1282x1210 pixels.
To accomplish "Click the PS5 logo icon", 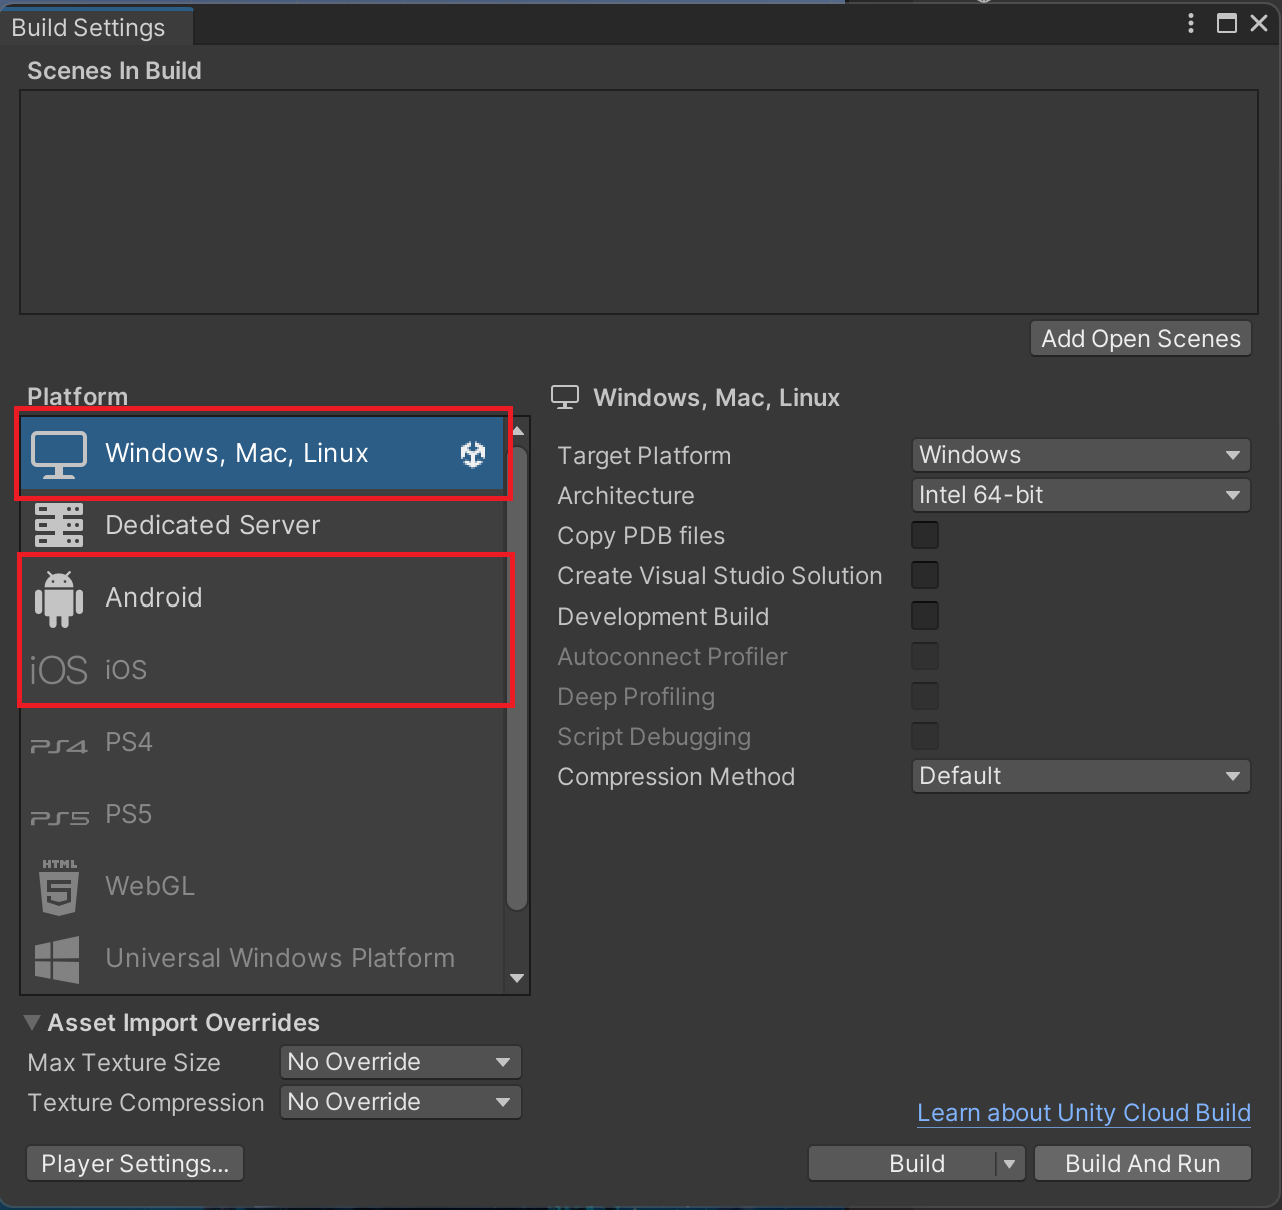I will click(x=59, y=817).
